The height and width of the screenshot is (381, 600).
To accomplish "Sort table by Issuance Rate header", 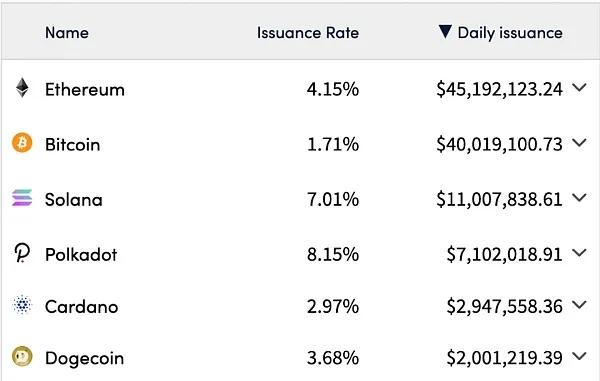I will (308, 33).
